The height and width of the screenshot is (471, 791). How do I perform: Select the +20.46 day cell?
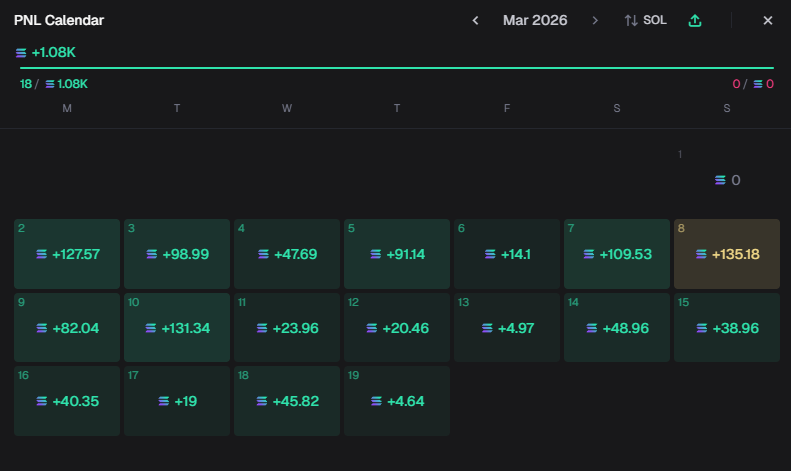click(397, 327)
